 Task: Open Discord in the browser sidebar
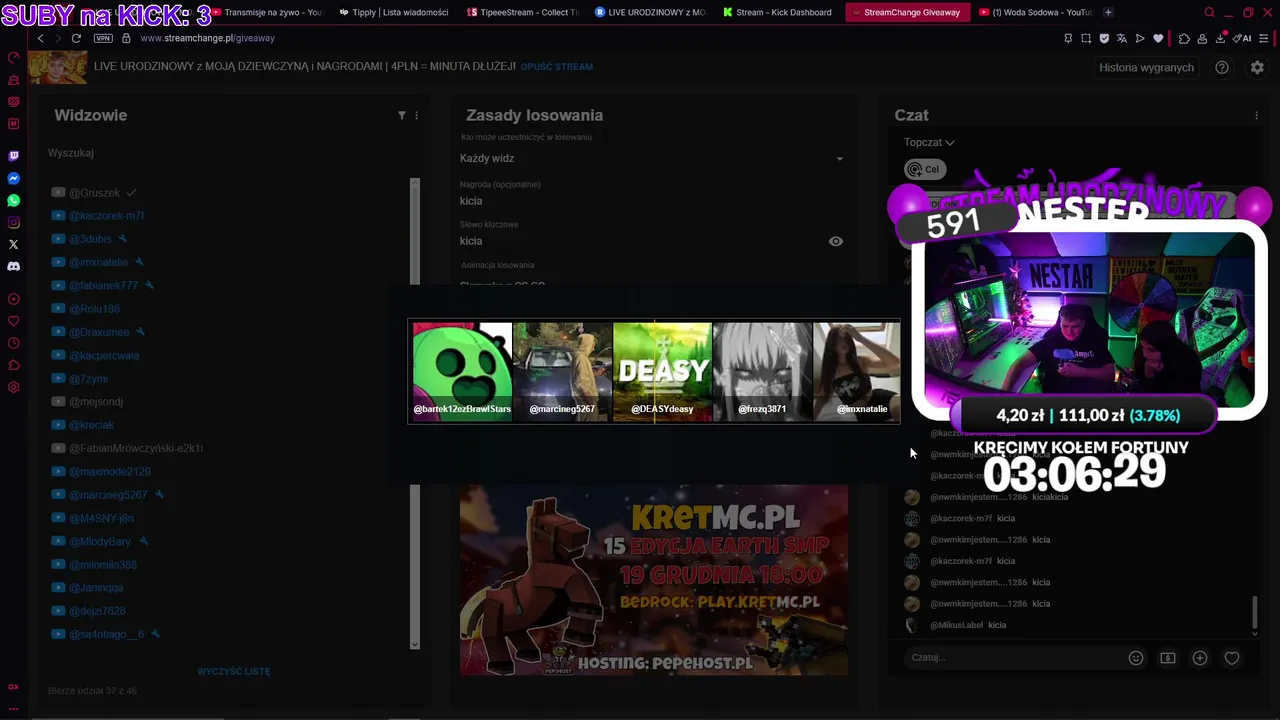click(14, 267)
